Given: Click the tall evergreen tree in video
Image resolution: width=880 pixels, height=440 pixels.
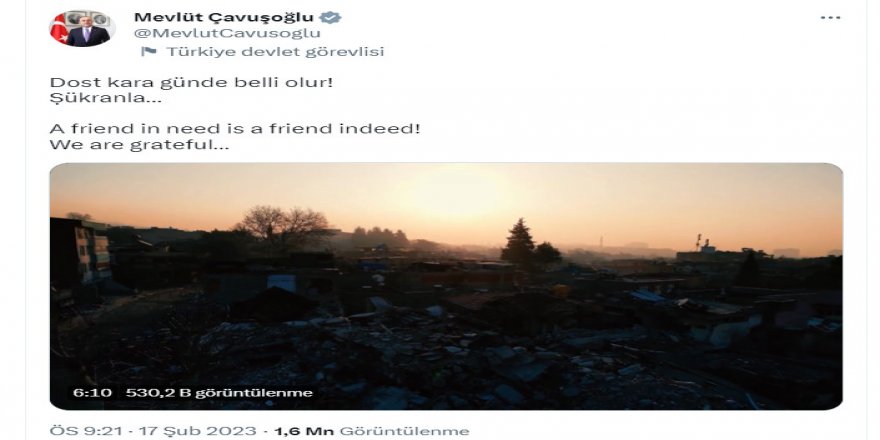Looking at the screenshot, I should click(519, 241).
